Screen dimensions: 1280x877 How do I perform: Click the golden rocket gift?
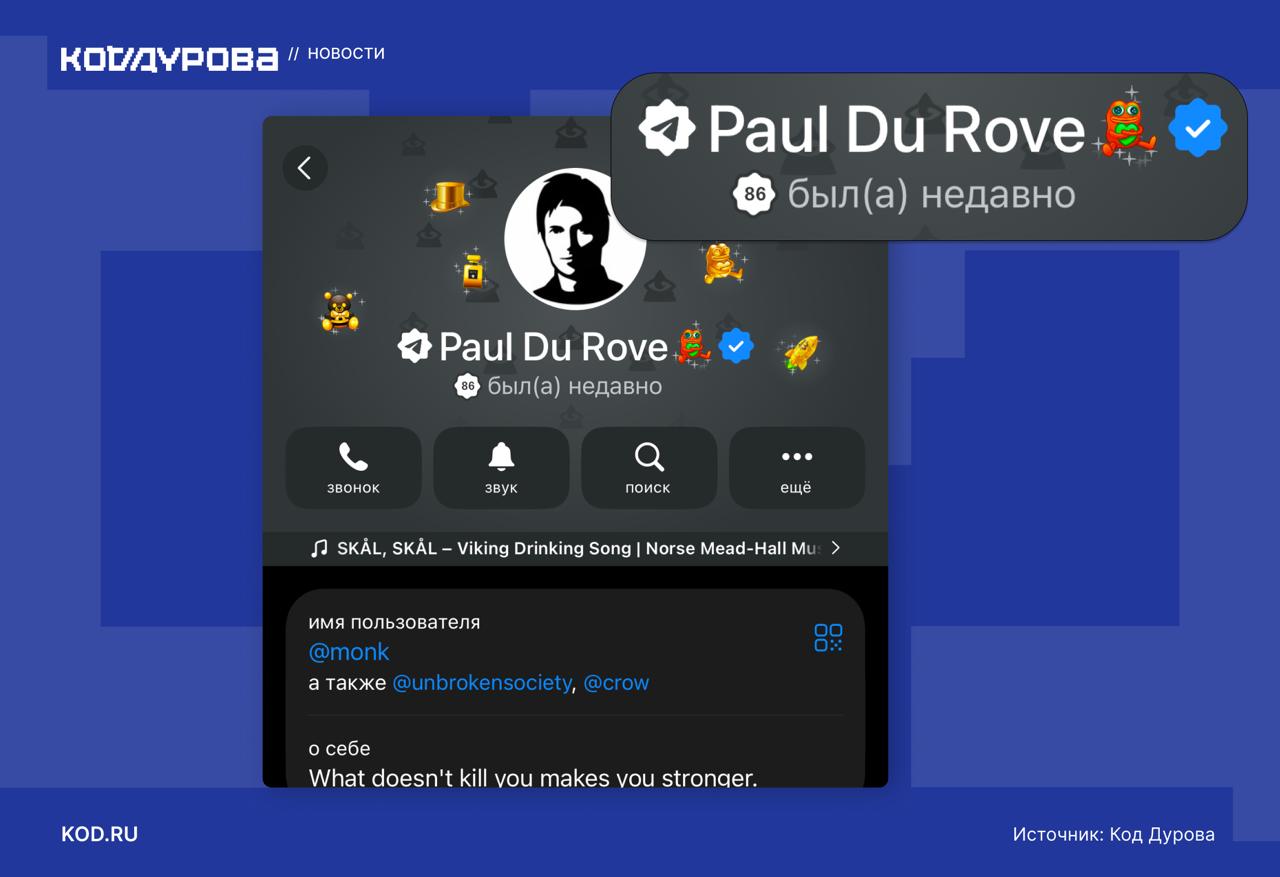800,352
